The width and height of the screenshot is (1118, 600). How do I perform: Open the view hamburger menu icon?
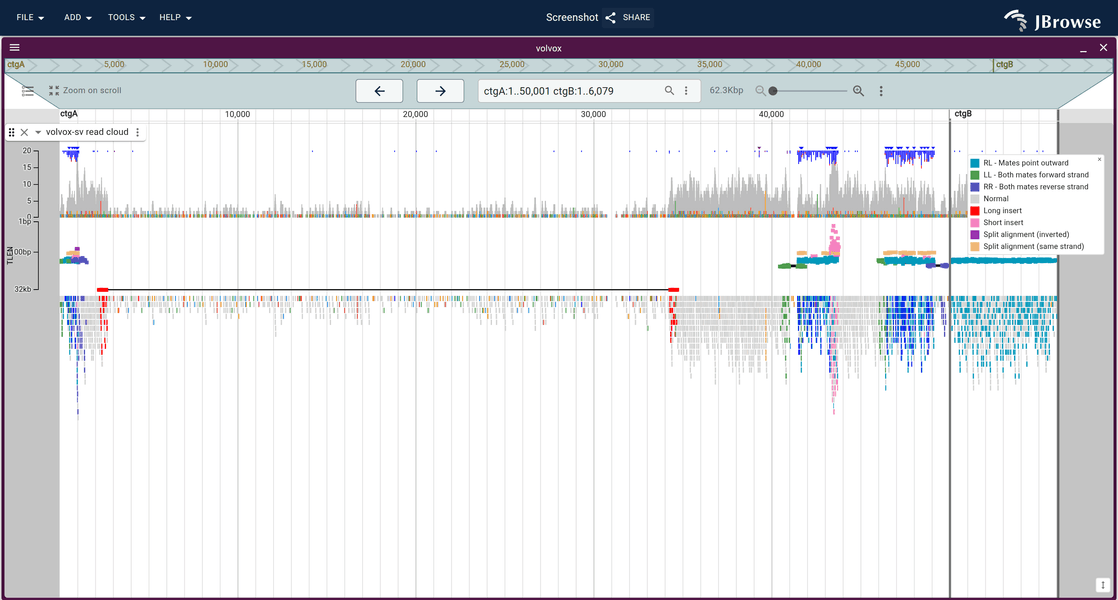click(x=14, y=48)
